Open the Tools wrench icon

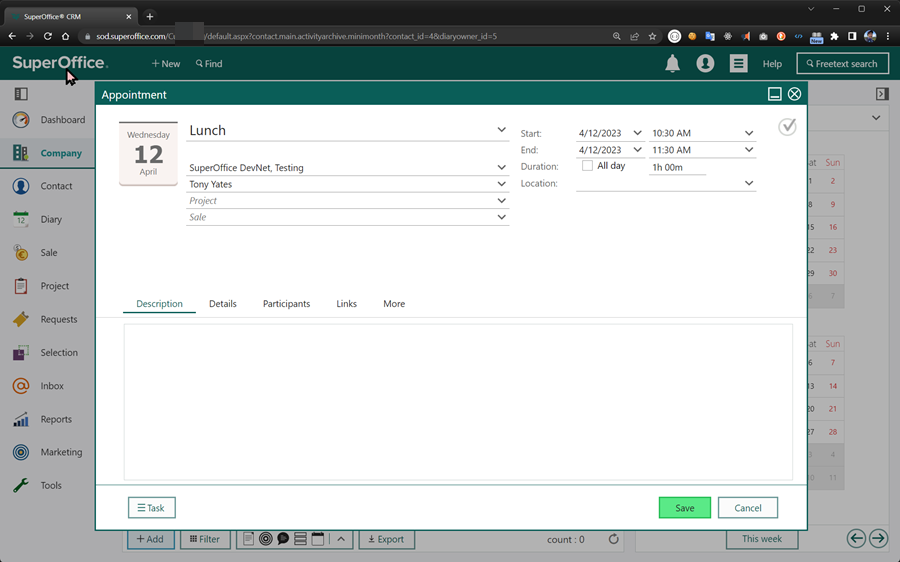[x=21, y=486]
